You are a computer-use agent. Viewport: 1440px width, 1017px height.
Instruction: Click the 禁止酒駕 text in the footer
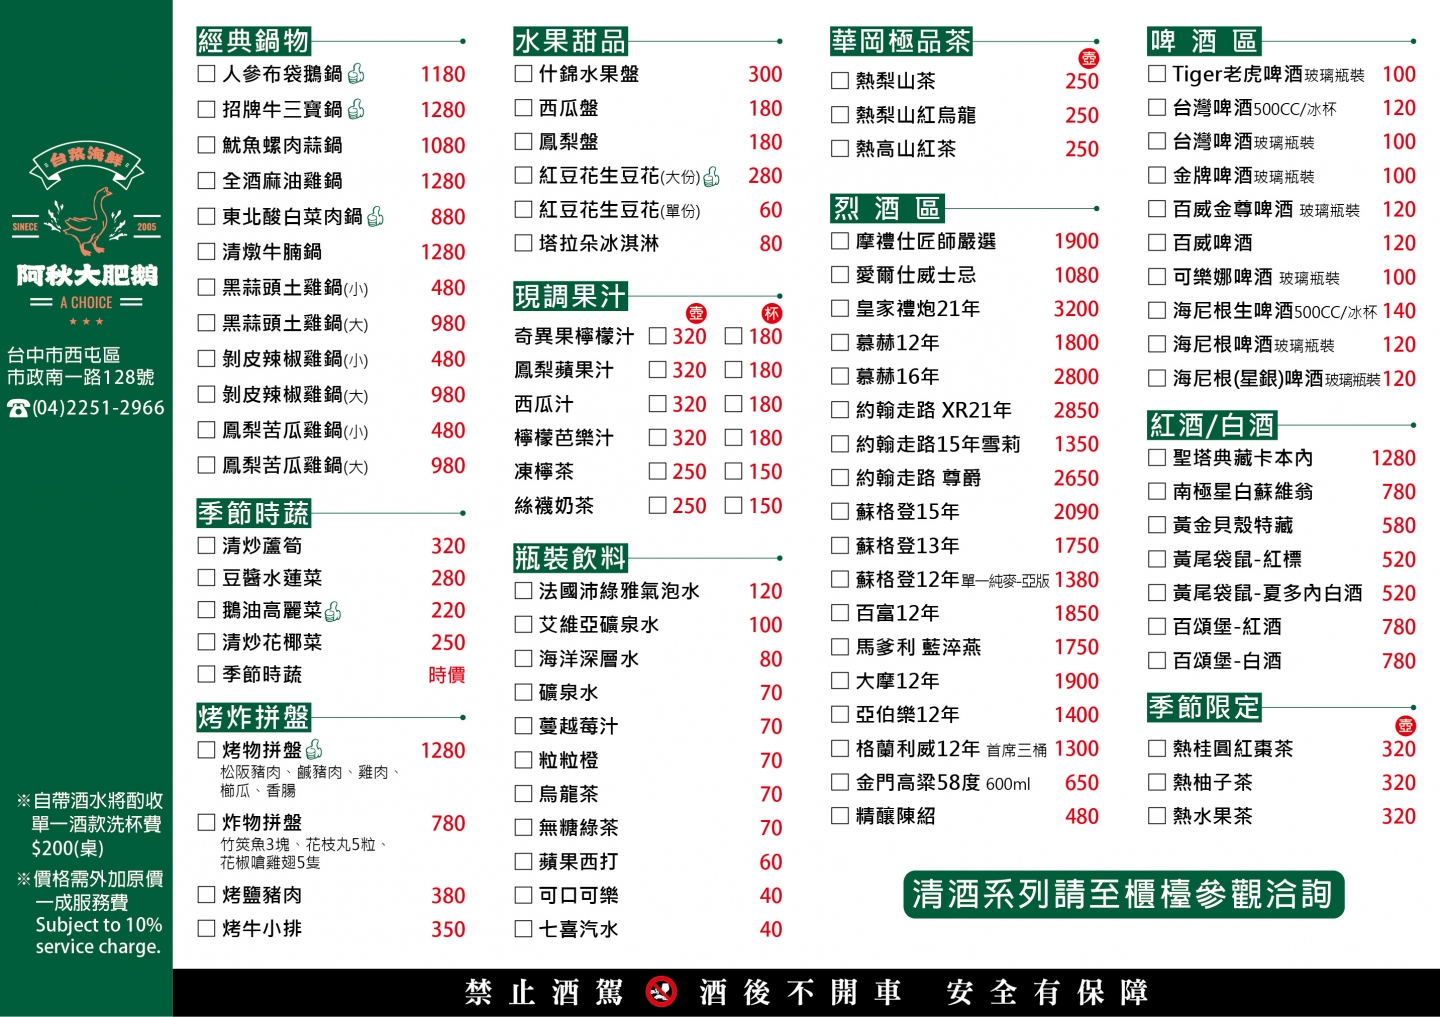[544, 992]
